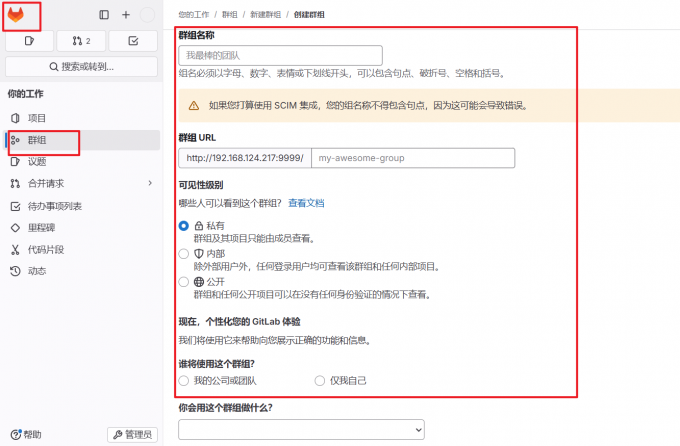Open 里程碑 in the sidebar
Screen dimensions: 680x446
[x=41, y=227]
